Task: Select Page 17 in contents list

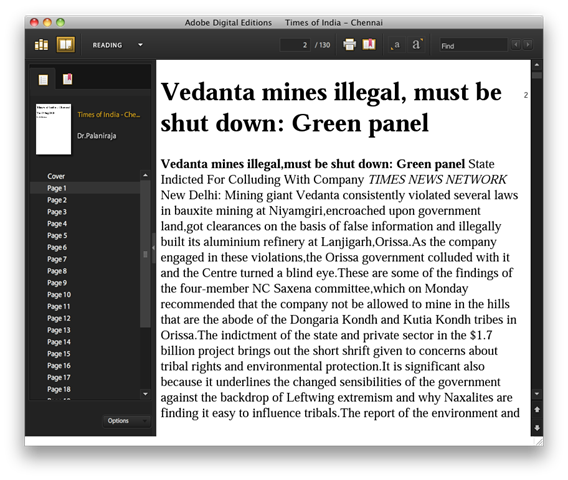Action: pyautogui.click(x=85, y=377)
